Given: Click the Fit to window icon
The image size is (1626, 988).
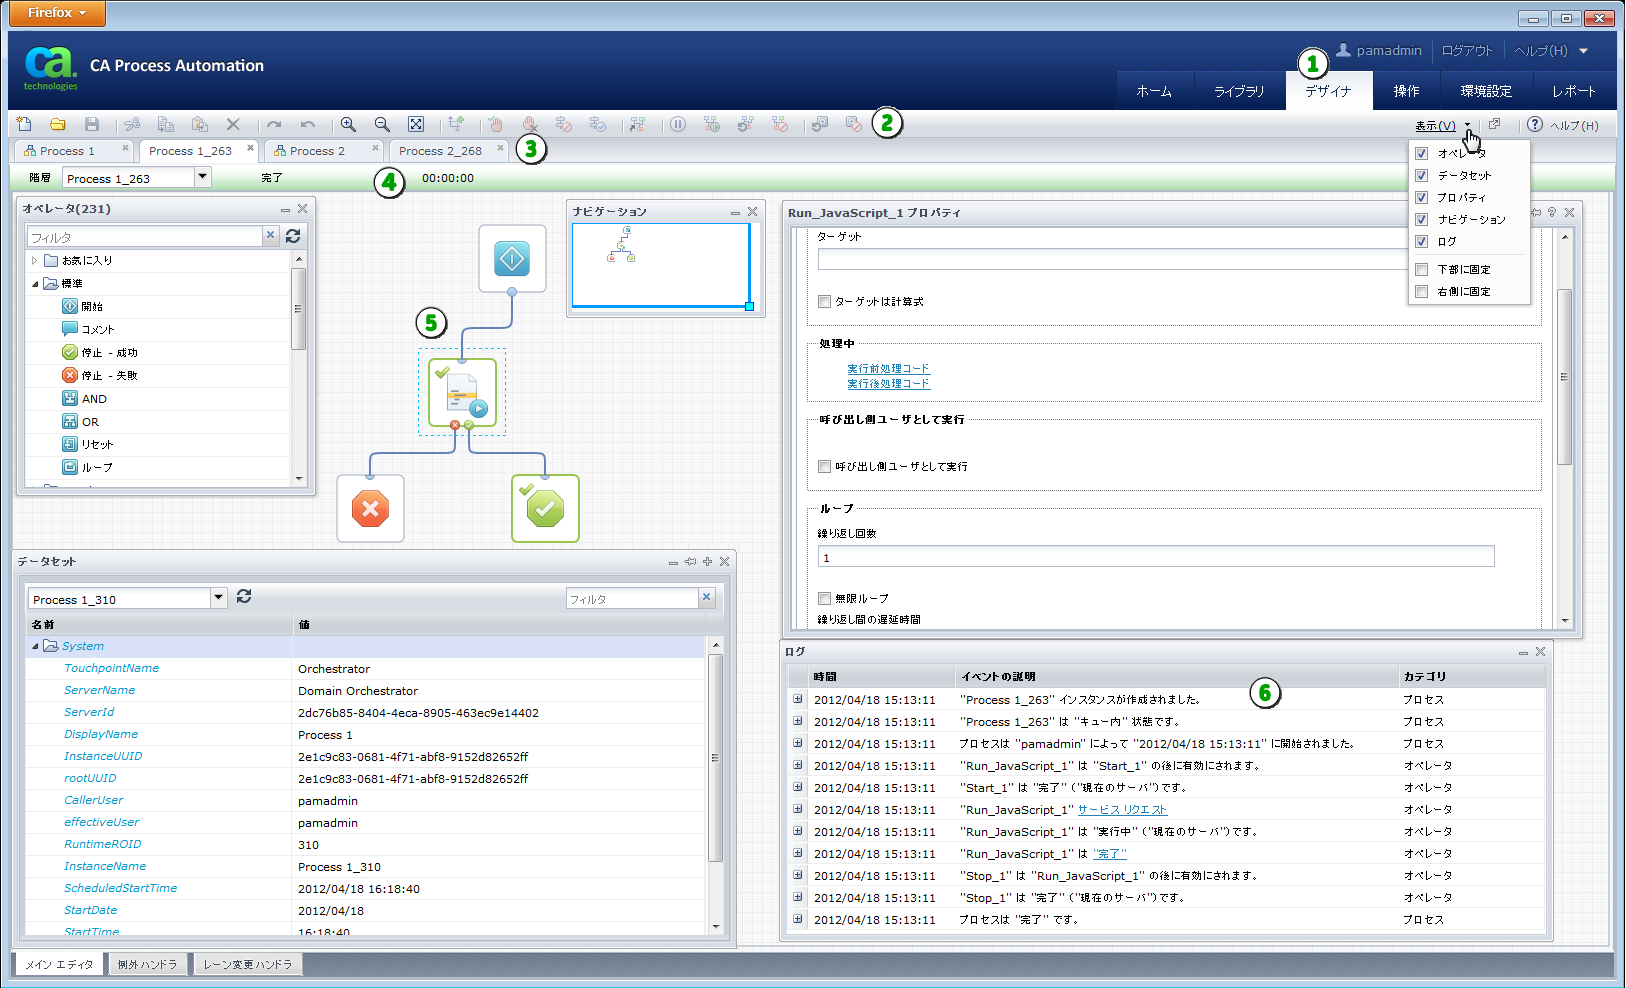Looking at the screenshot, I should [x=416, y=124].
